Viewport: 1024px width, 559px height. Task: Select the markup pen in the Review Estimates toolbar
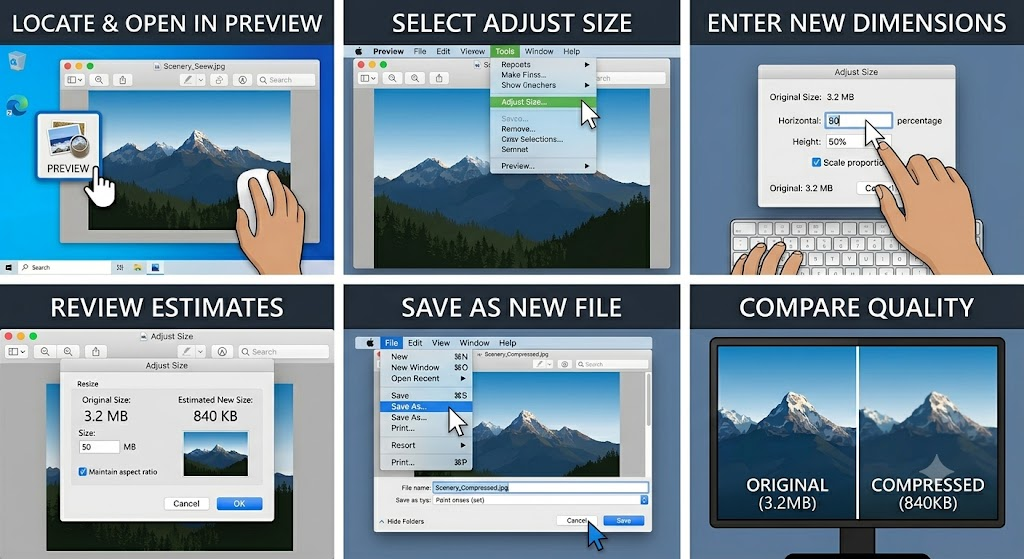[187, 351]
